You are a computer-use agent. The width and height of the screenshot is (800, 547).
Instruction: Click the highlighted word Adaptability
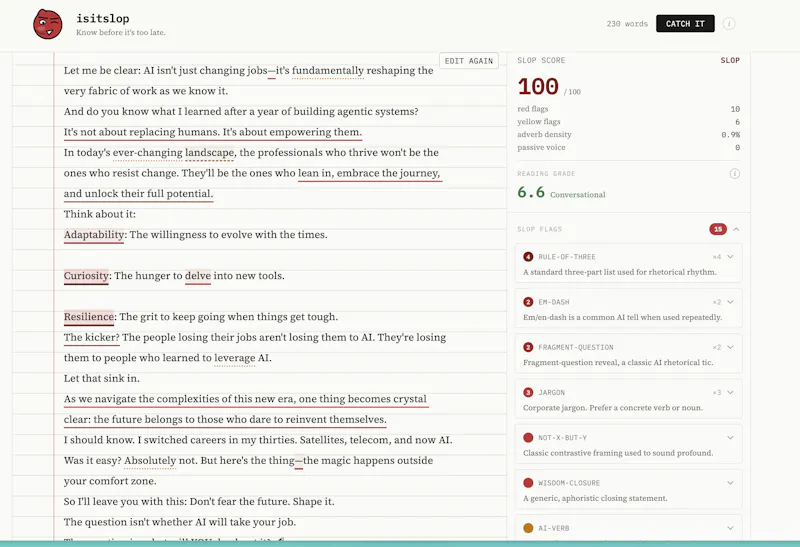[94, 235]
